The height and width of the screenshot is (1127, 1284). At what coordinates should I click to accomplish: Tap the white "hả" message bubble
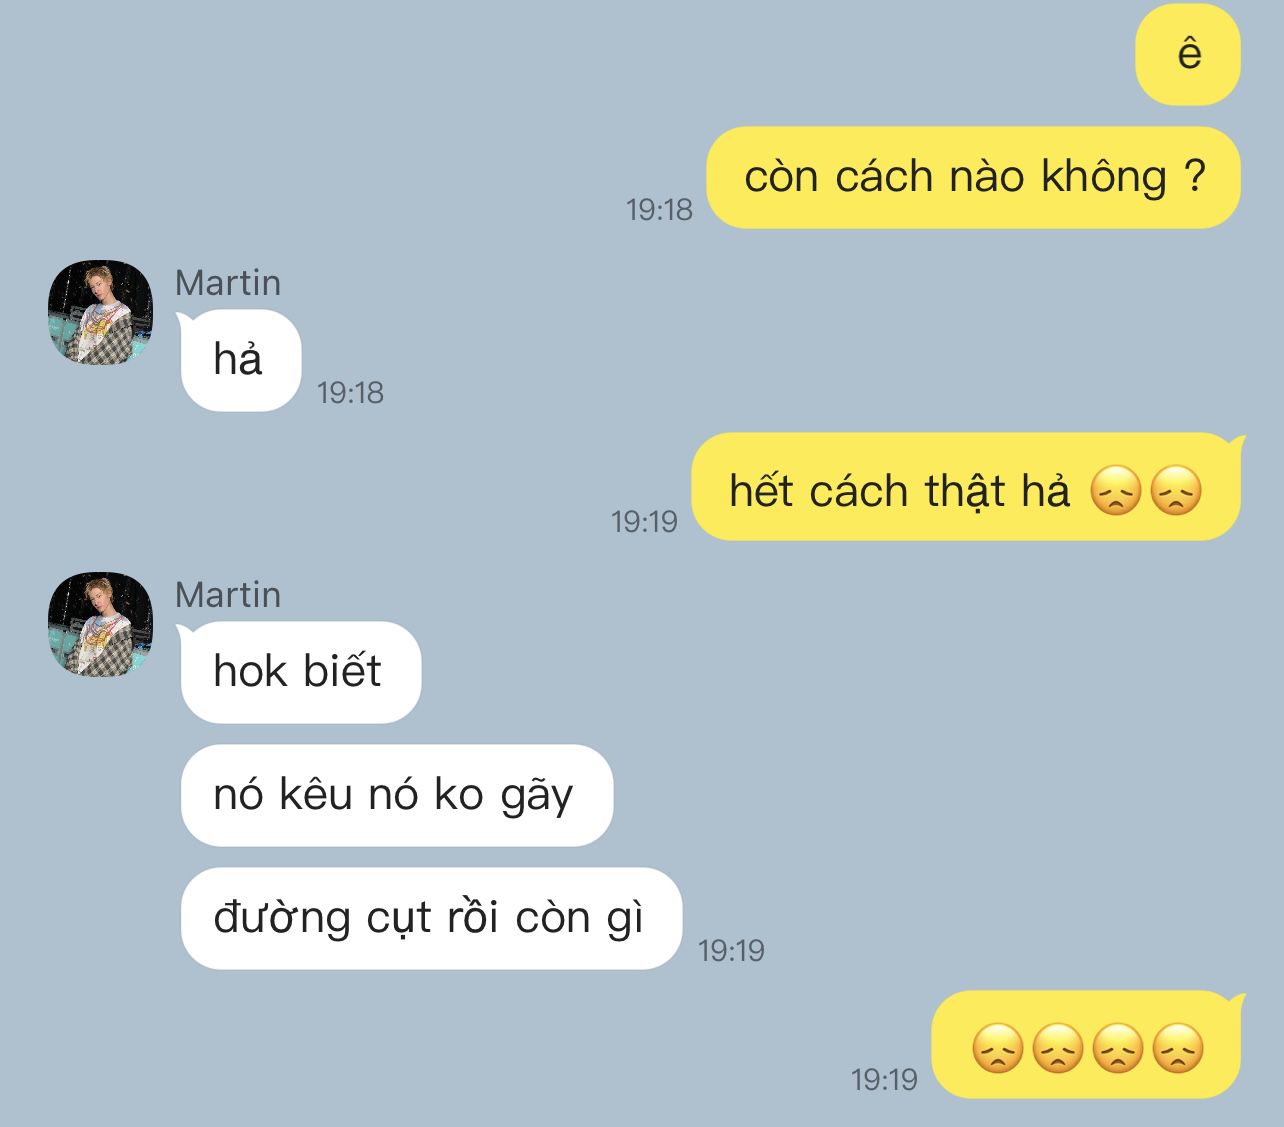click(239, 360)
